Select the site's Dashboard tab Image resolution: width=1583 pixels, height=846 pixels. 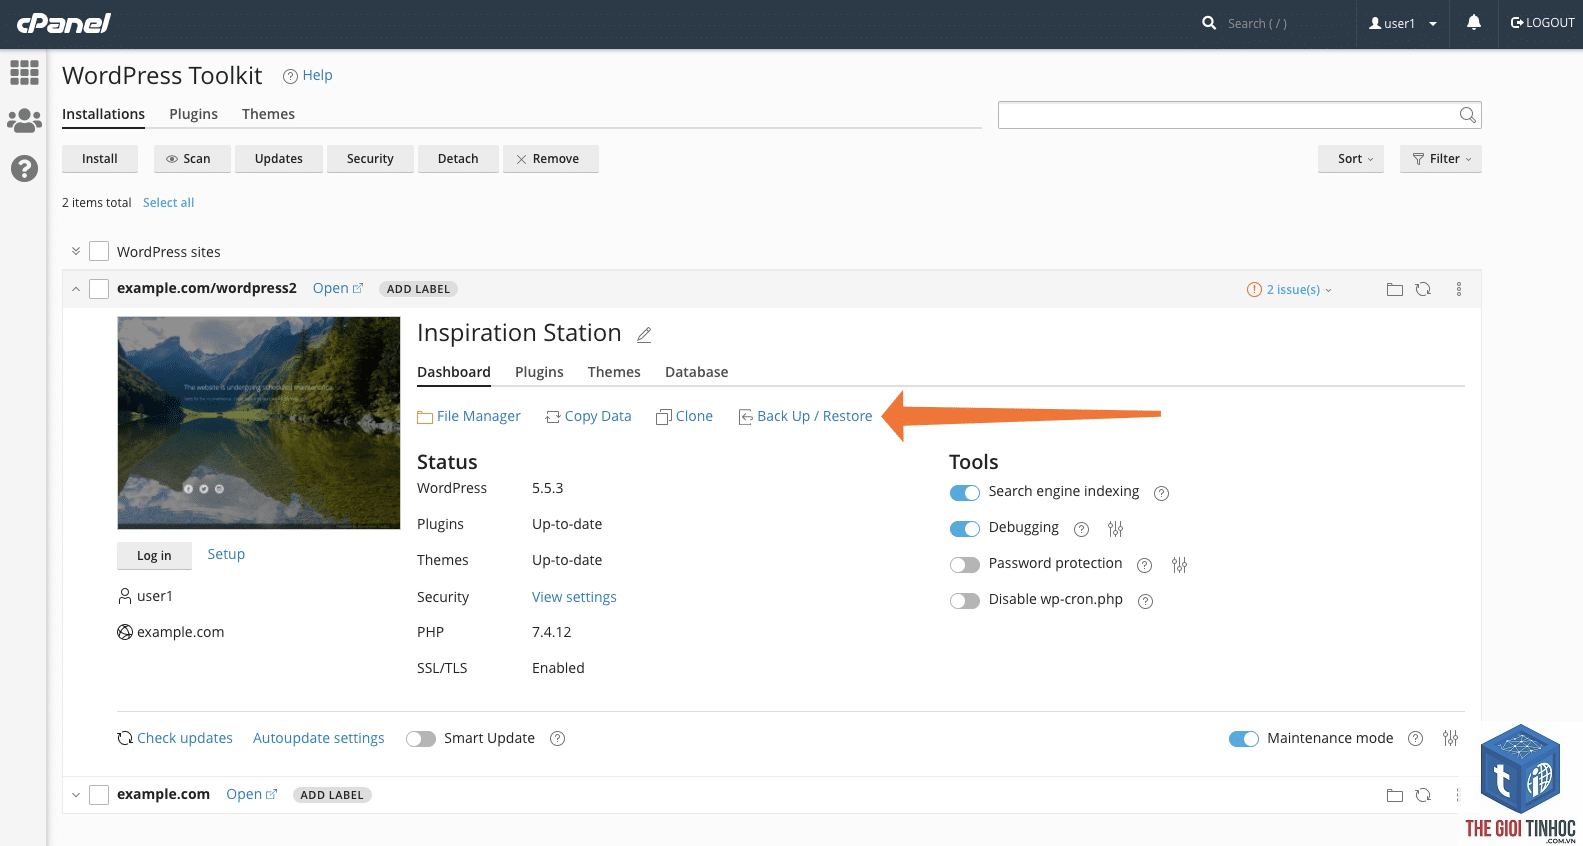click(x=454, y=372)
